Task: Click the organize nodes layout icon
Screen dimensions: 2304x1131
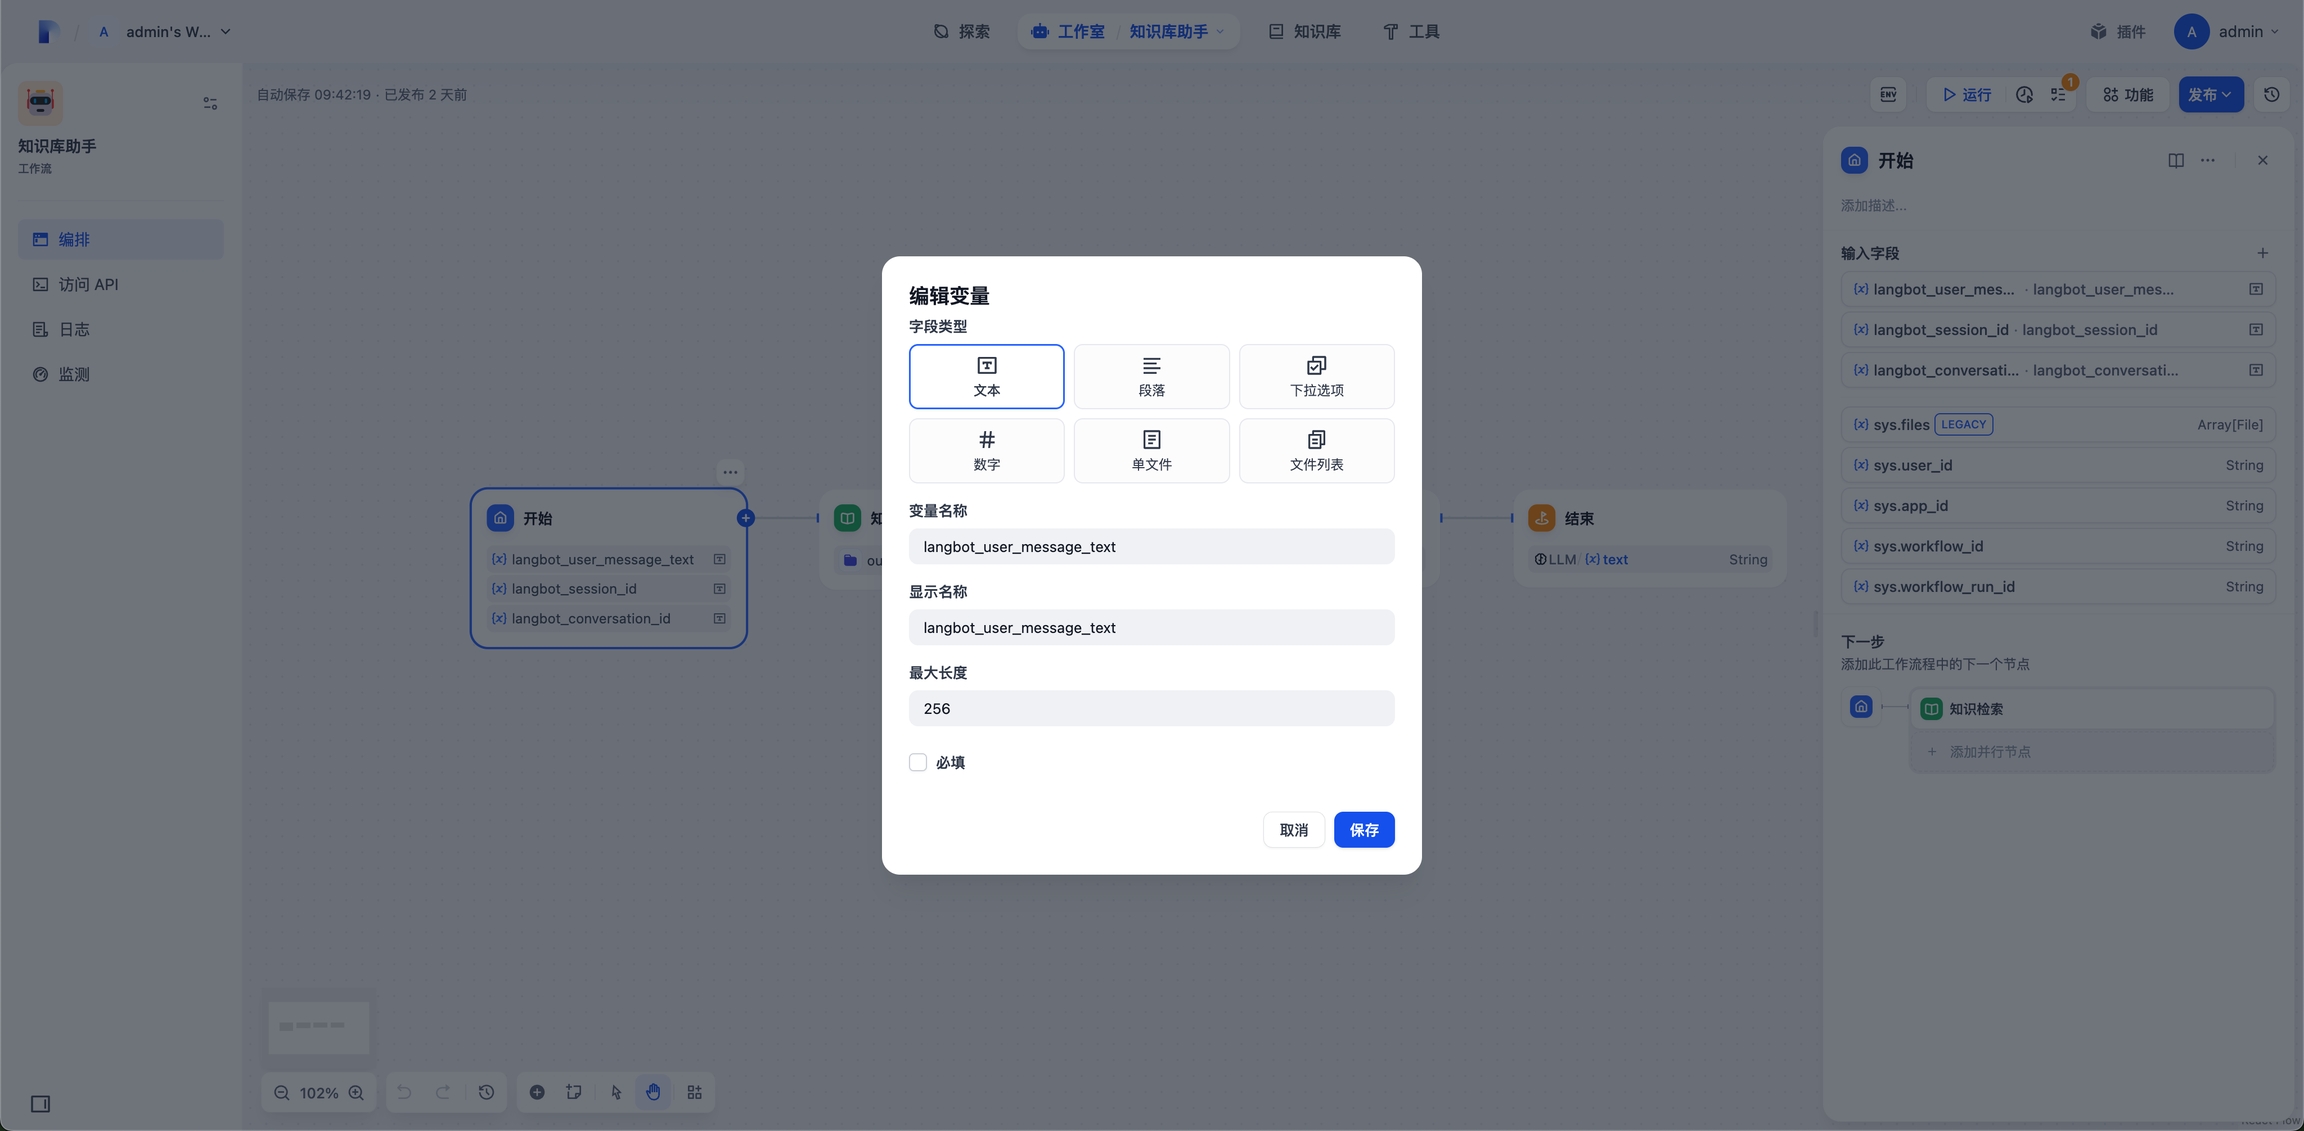Action: pyautogui.click(x=694, y=1092)
